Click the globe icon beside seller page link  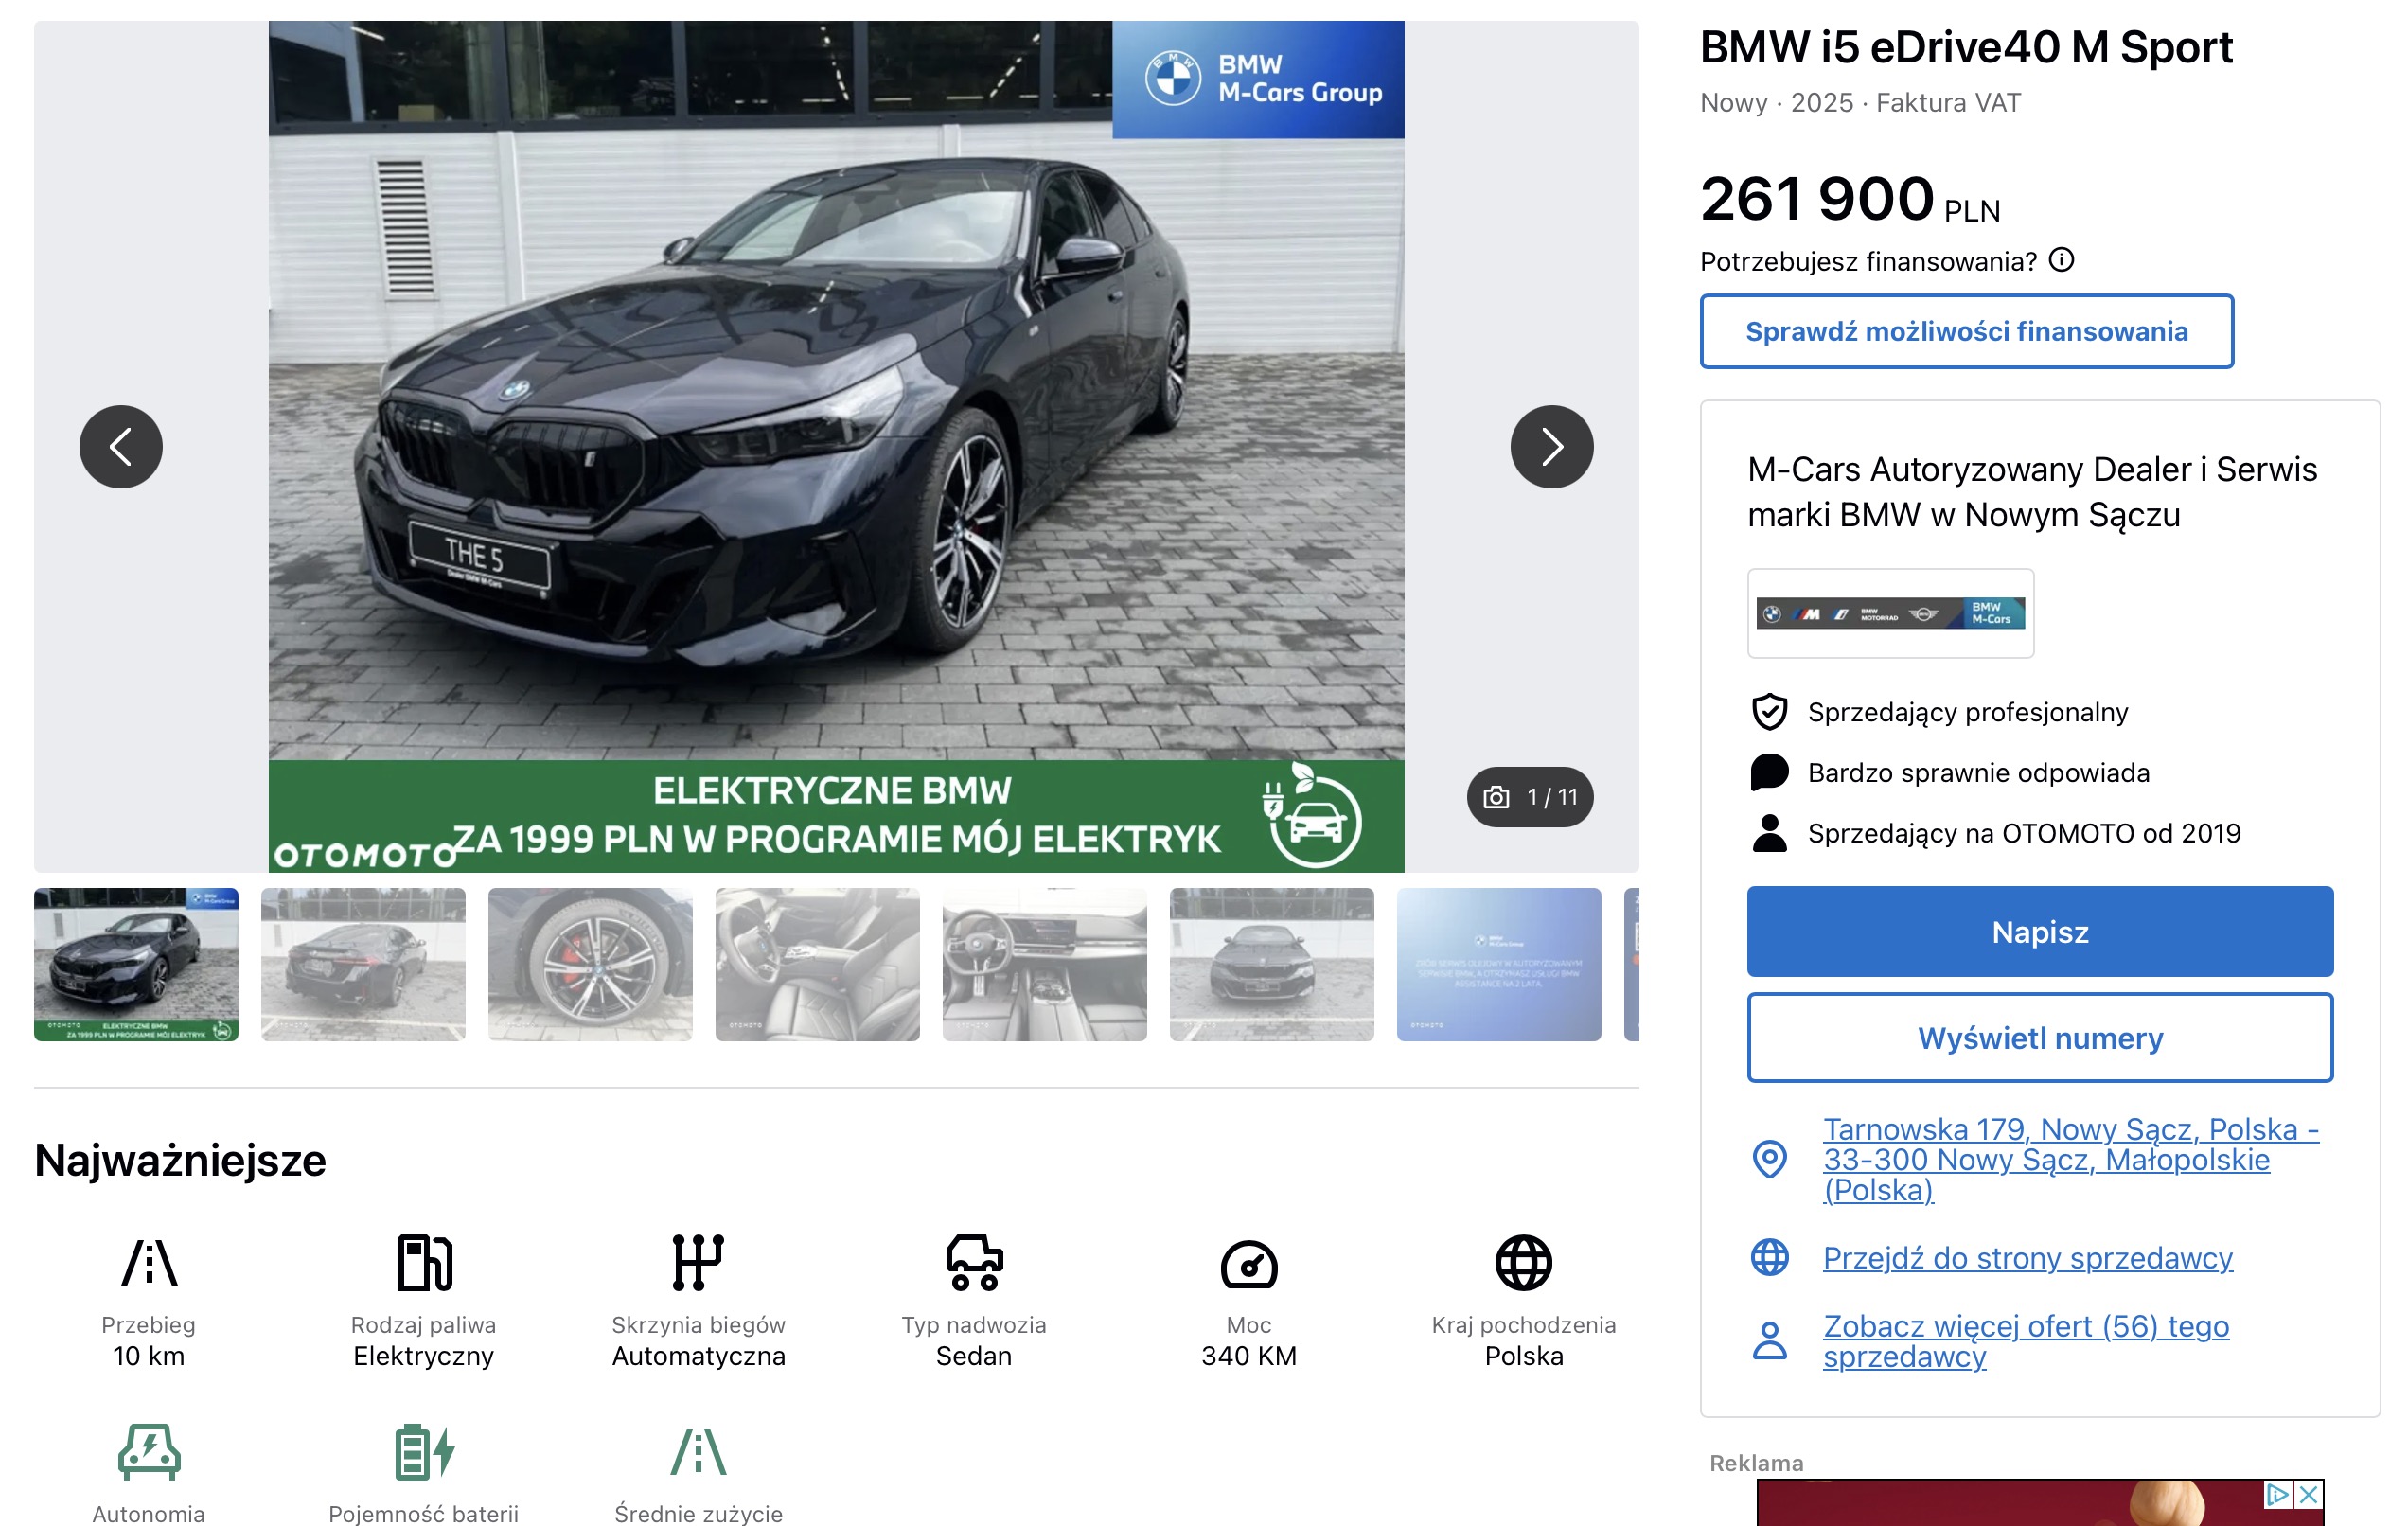point(1770,1257)
